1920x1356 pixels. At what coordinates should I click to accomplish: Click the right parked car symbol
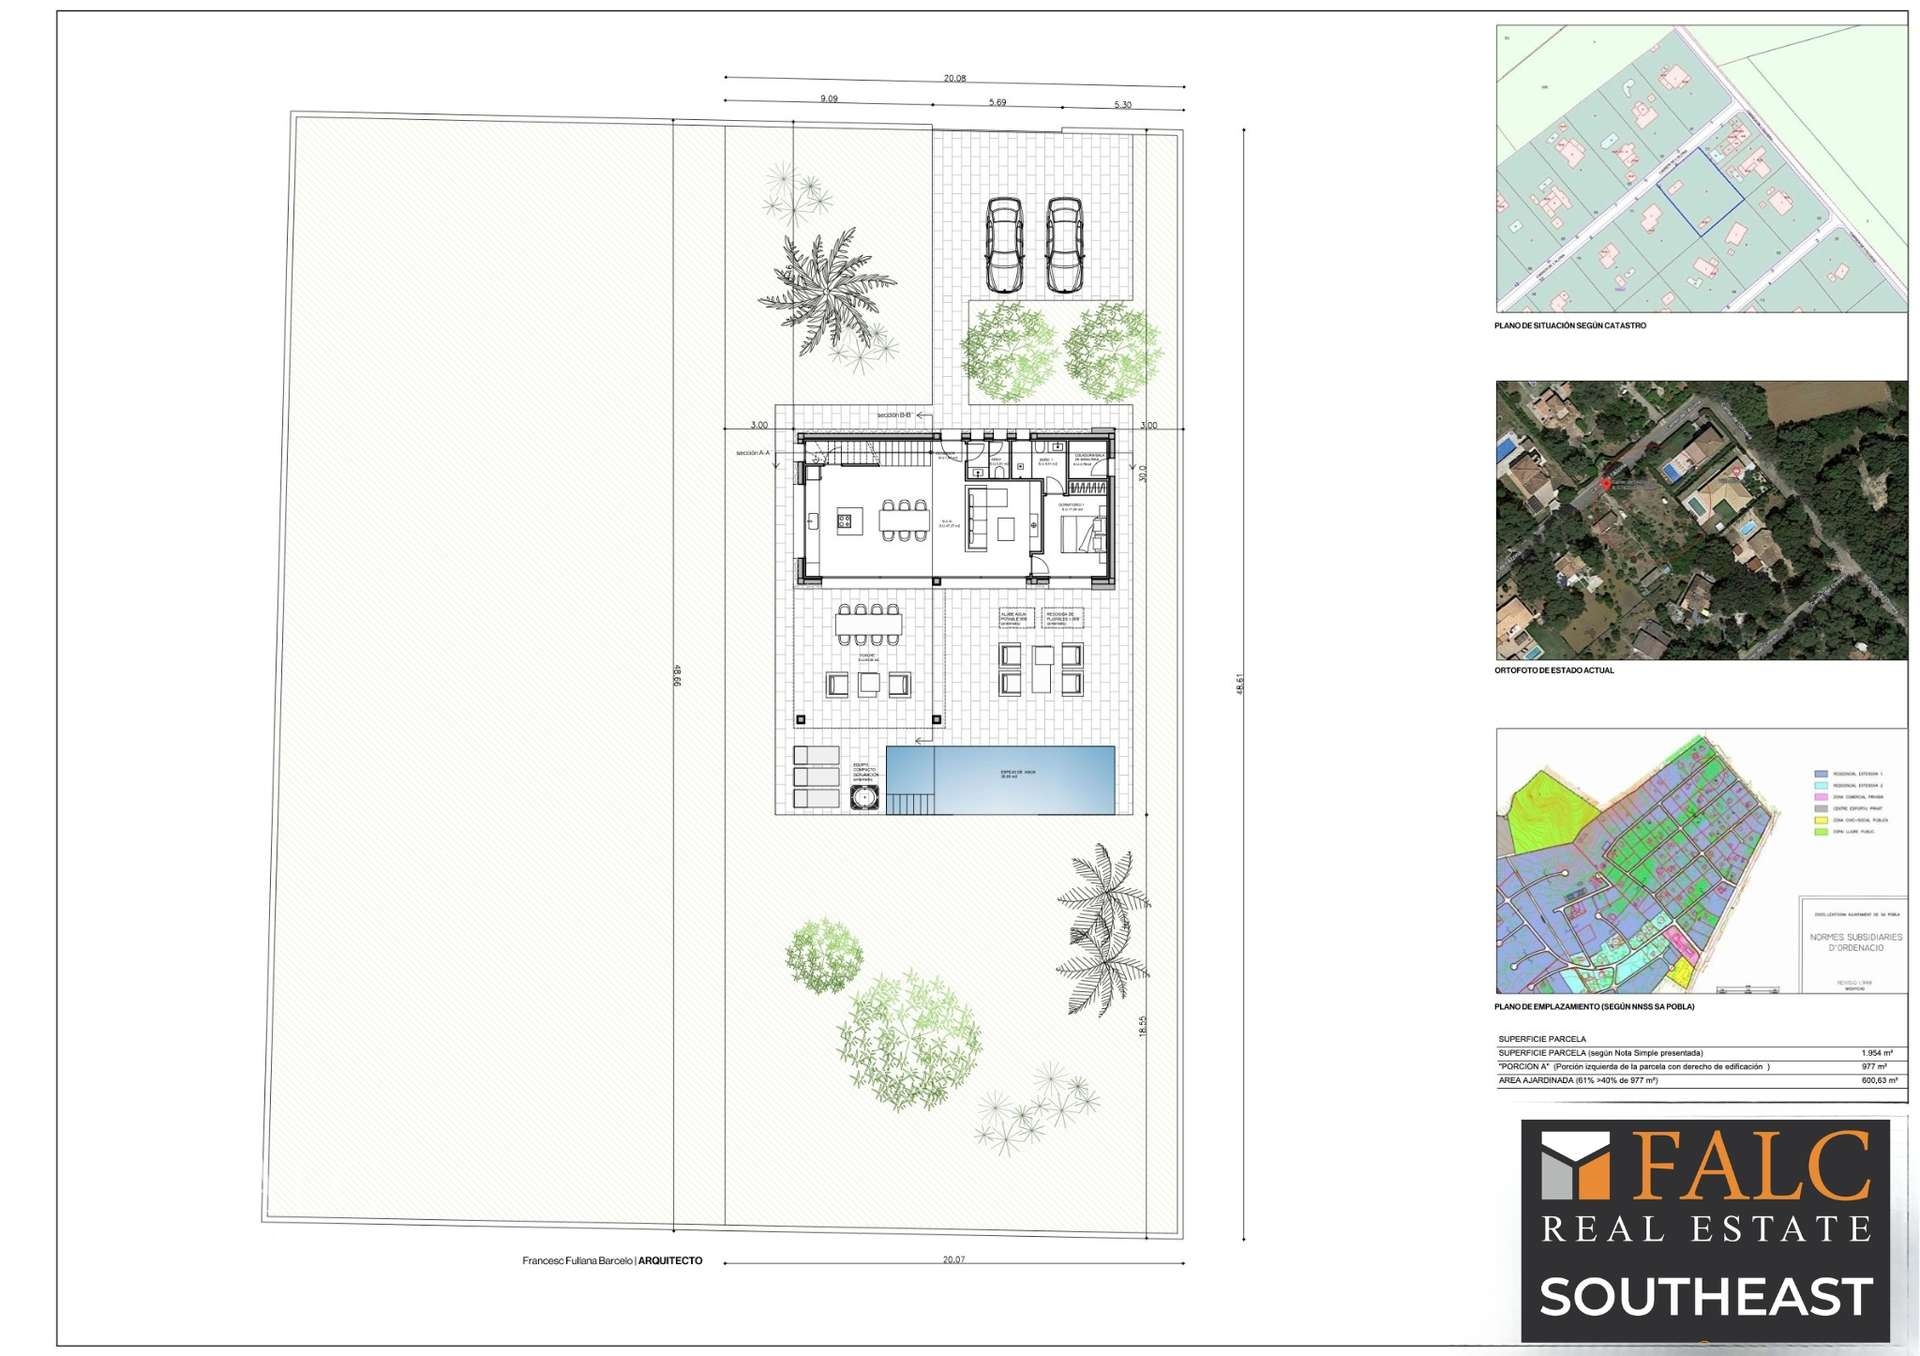coord(1066,243)
